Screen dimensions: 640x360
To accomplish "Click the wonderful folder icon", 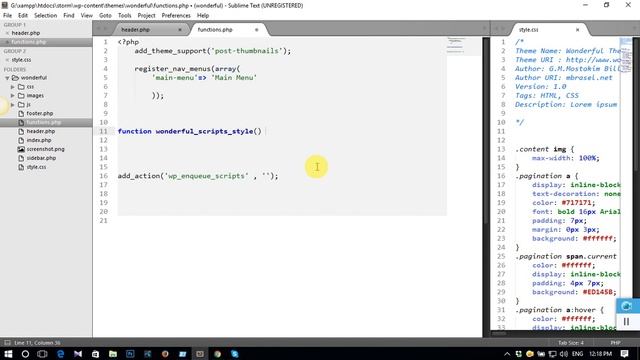I will pyautogui.click(x=16, y=78).
